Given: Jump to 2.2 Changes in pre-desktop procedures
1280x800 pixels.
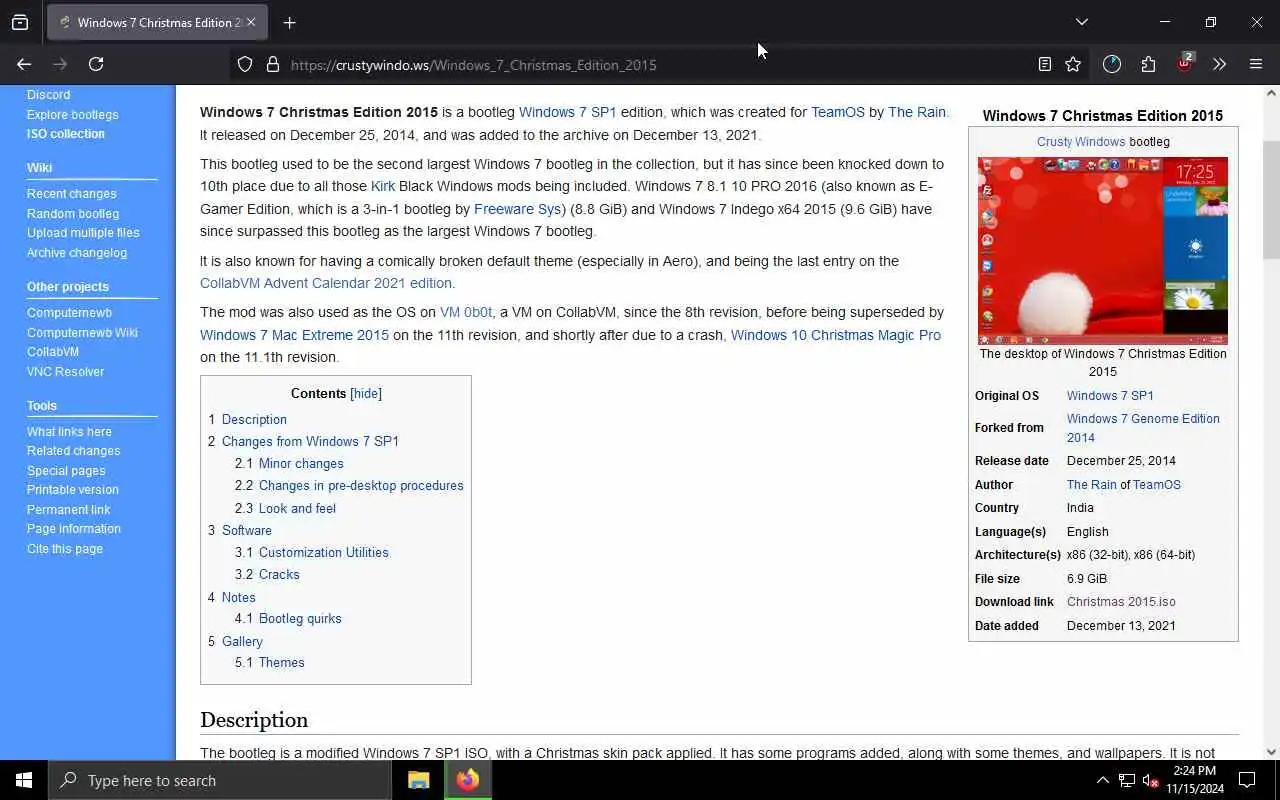Looking at the screenshot, I should click(349, 486).
